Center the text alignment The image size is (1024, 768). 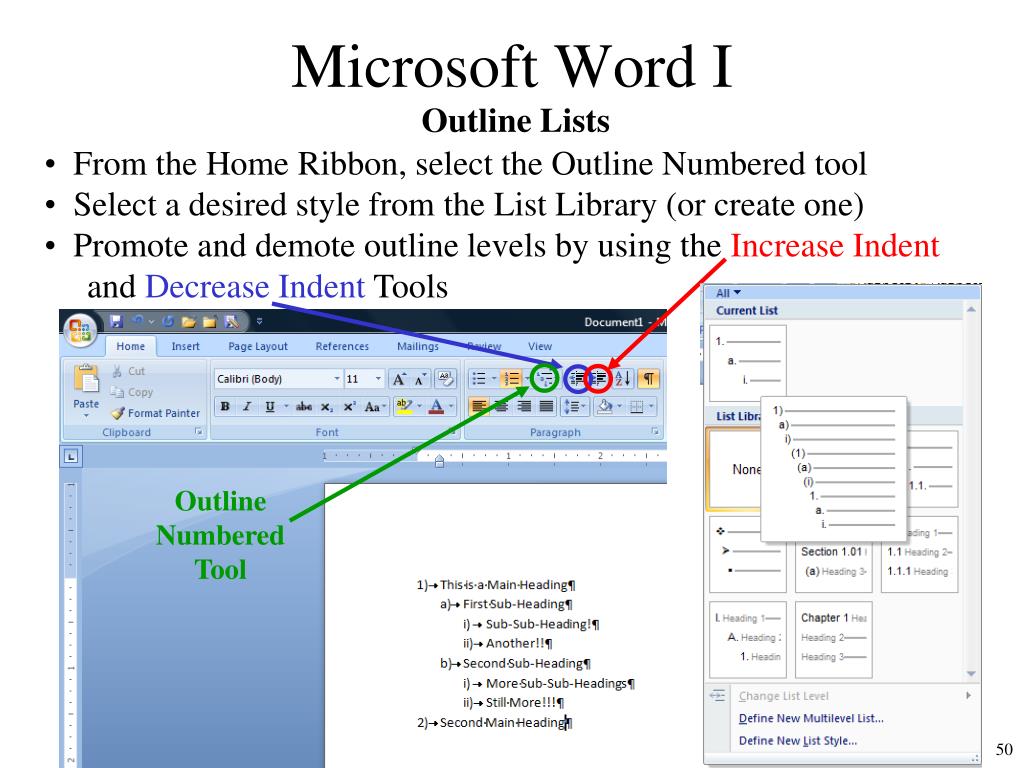(502, 407)
